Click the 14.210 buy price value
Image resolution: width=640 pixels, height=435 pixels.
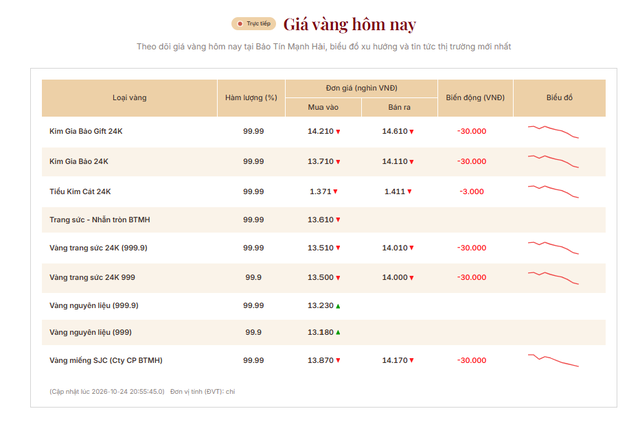coord(320,131)
